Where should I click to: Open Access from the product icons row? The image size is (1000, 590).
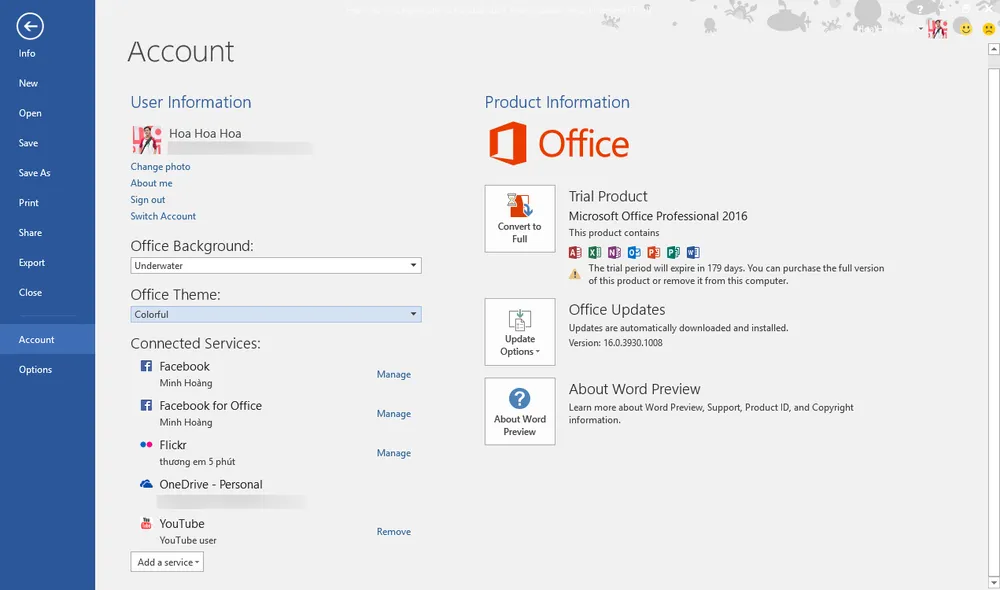pos(575,252)
